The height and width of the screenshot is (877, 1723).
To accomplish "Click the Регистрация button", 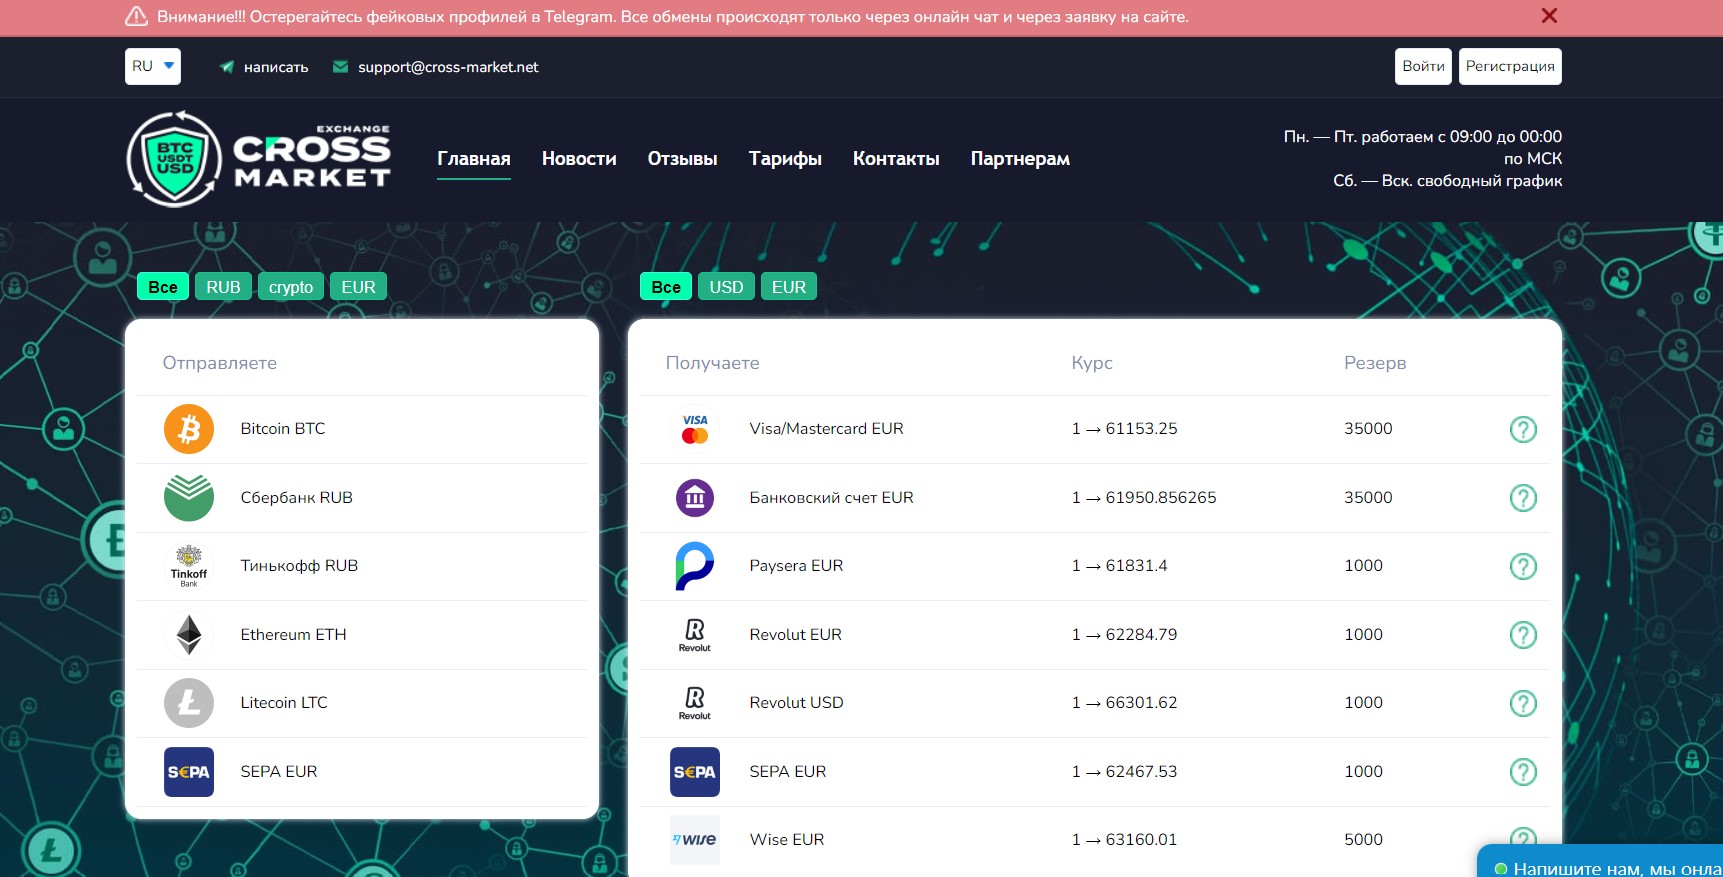I will [x=1510, y=66].
